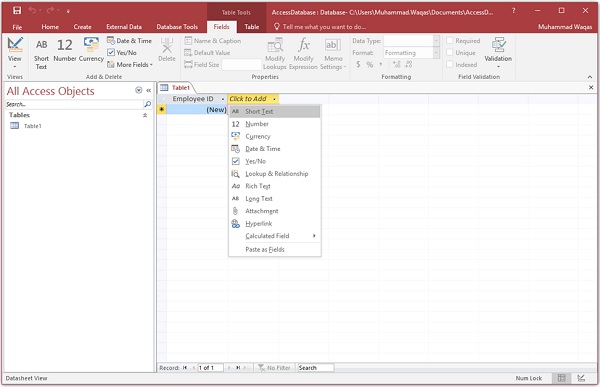Expand the More Fields dropdown
The width and height of the screenshot is (600, 387).
[130, 65]
